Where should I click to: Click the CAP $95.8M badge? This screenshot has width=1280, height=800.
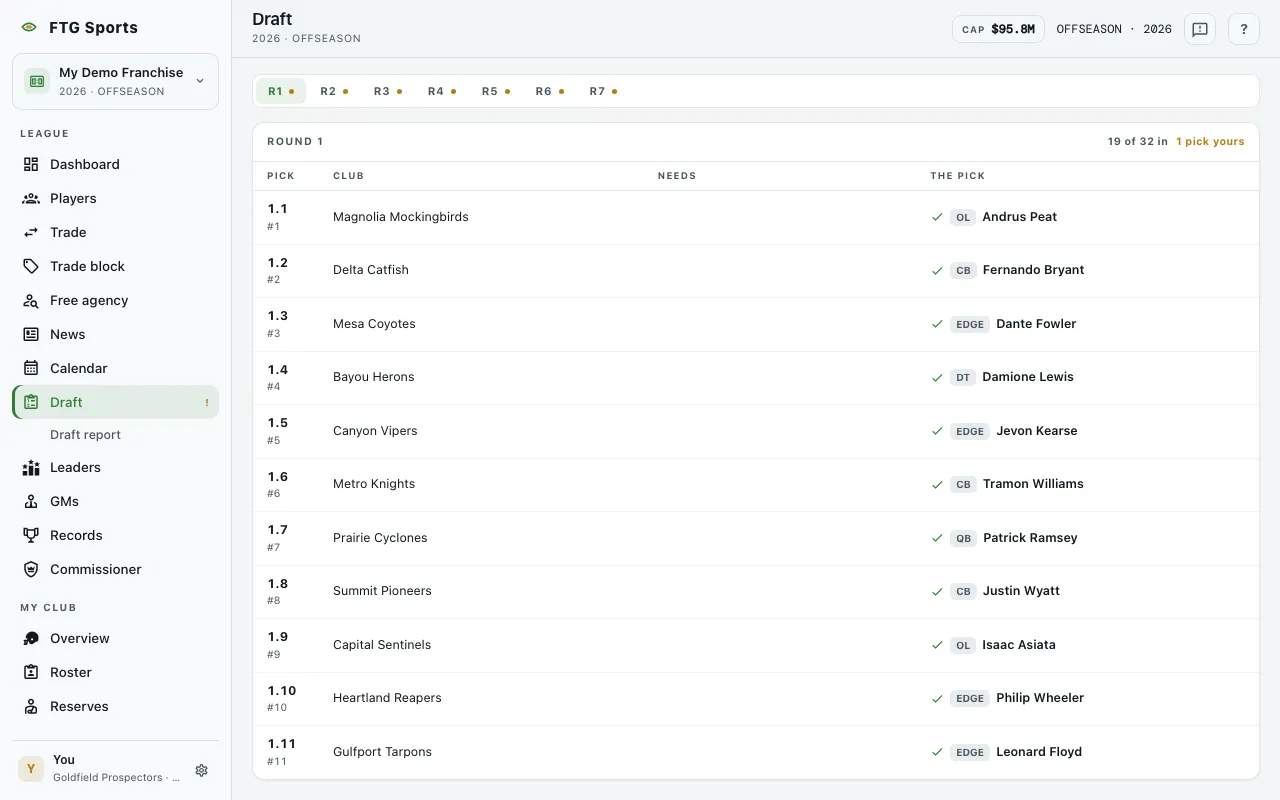[x=998, y=29]
